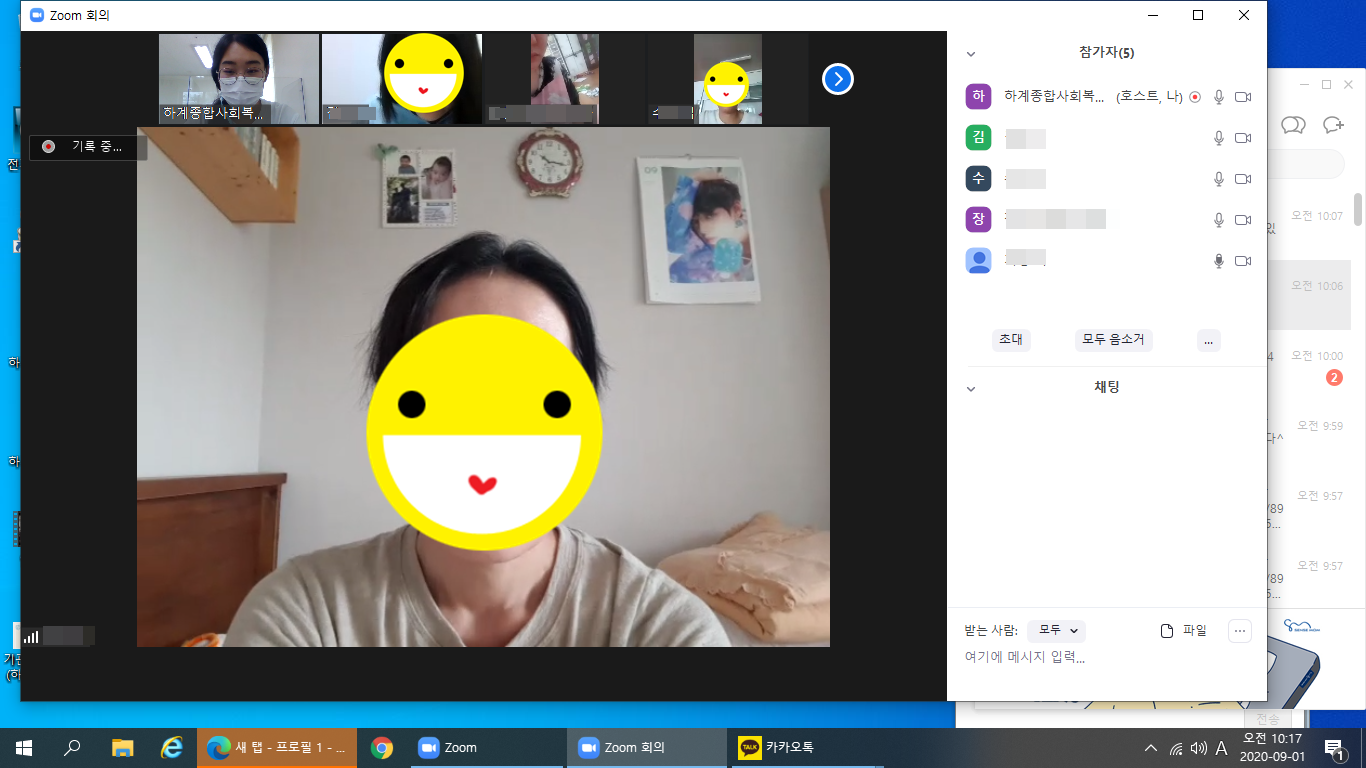This screenshot has width=1366, height=768.
Task: Toggle camera icon for 하계종합사회복 host participant
Action: [1243, 97]
